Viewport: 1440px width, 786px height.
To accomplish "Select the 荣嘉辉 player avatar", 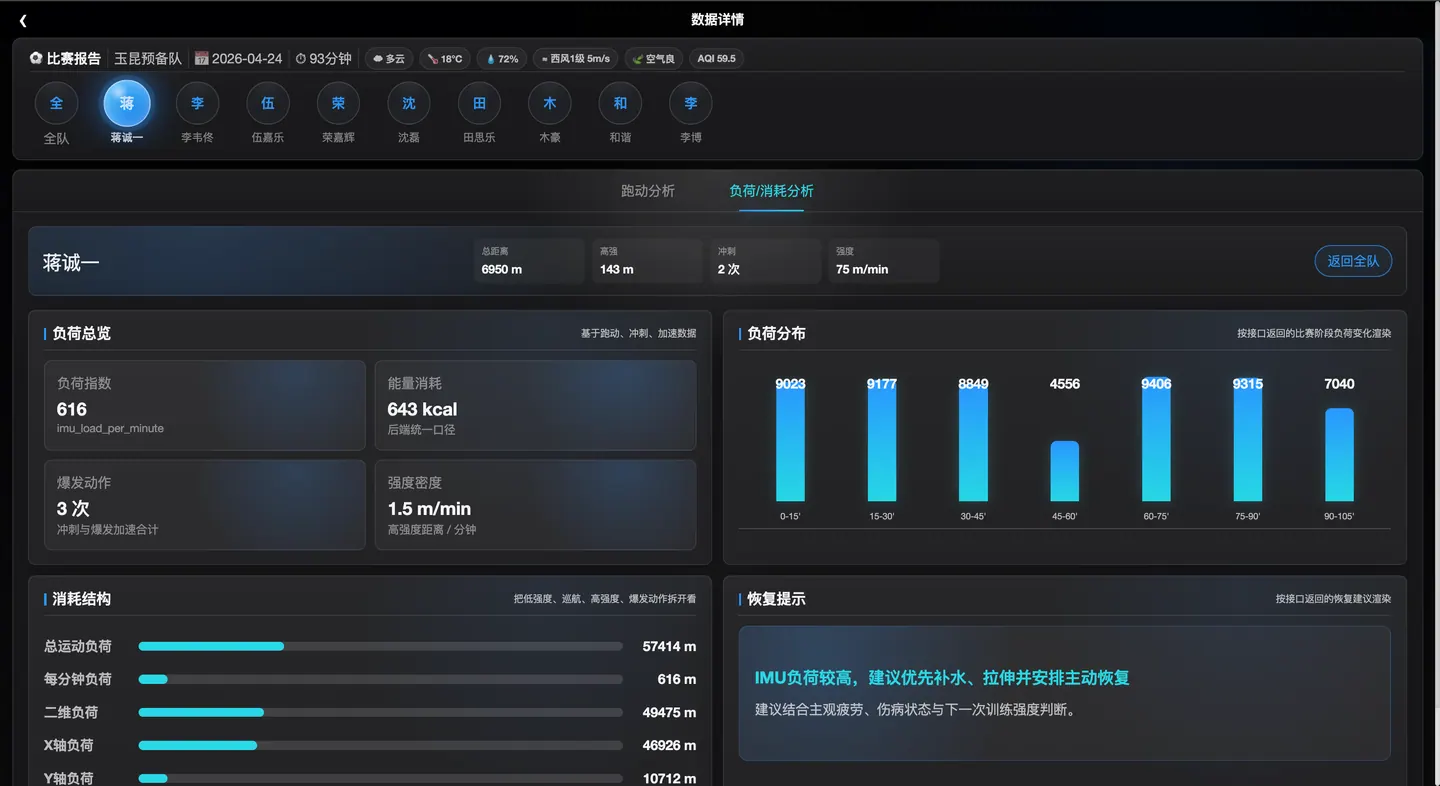I will tap(338, 103).
